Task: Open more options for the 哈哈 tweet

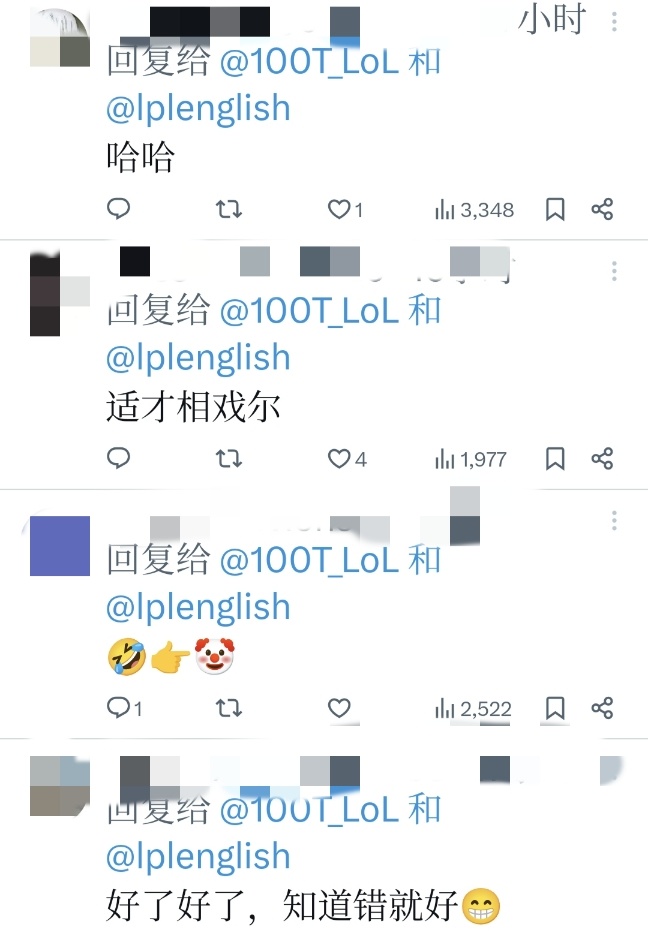Action: (x=614, y=23)
